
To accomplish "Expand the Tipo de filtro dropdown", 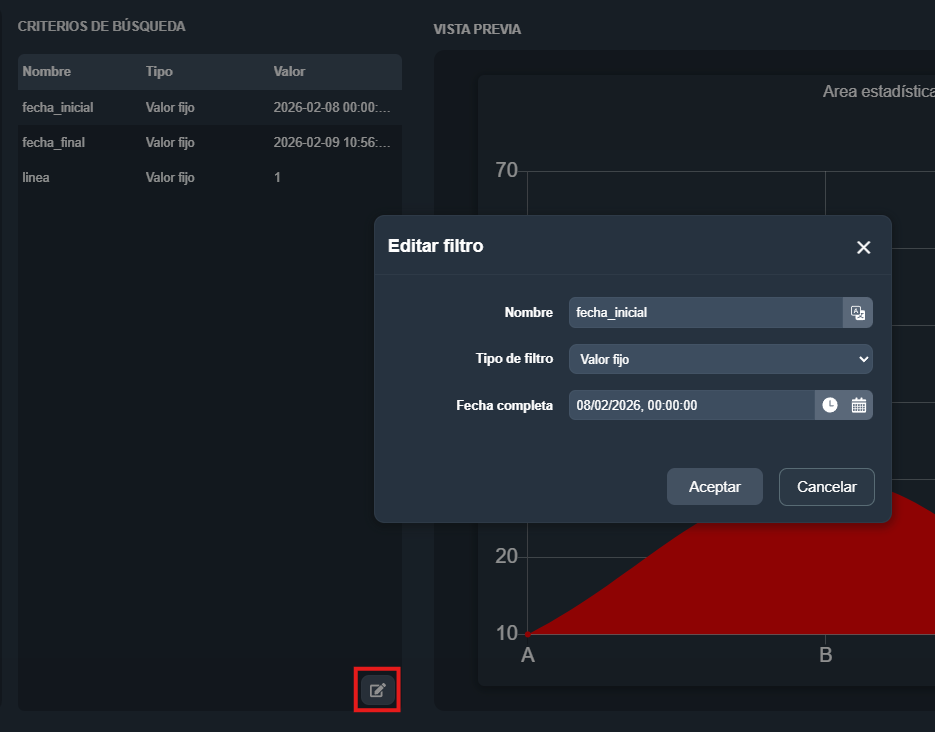I will point(720,359).
